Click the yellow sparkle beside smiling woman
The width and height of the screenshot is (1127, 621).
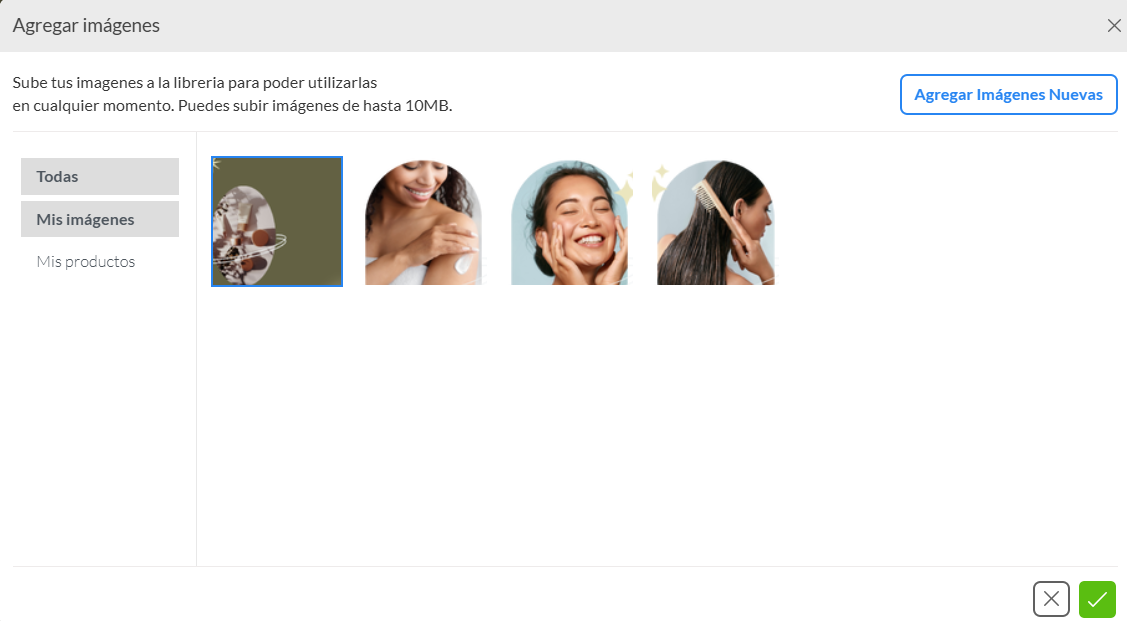click(625, 190)
